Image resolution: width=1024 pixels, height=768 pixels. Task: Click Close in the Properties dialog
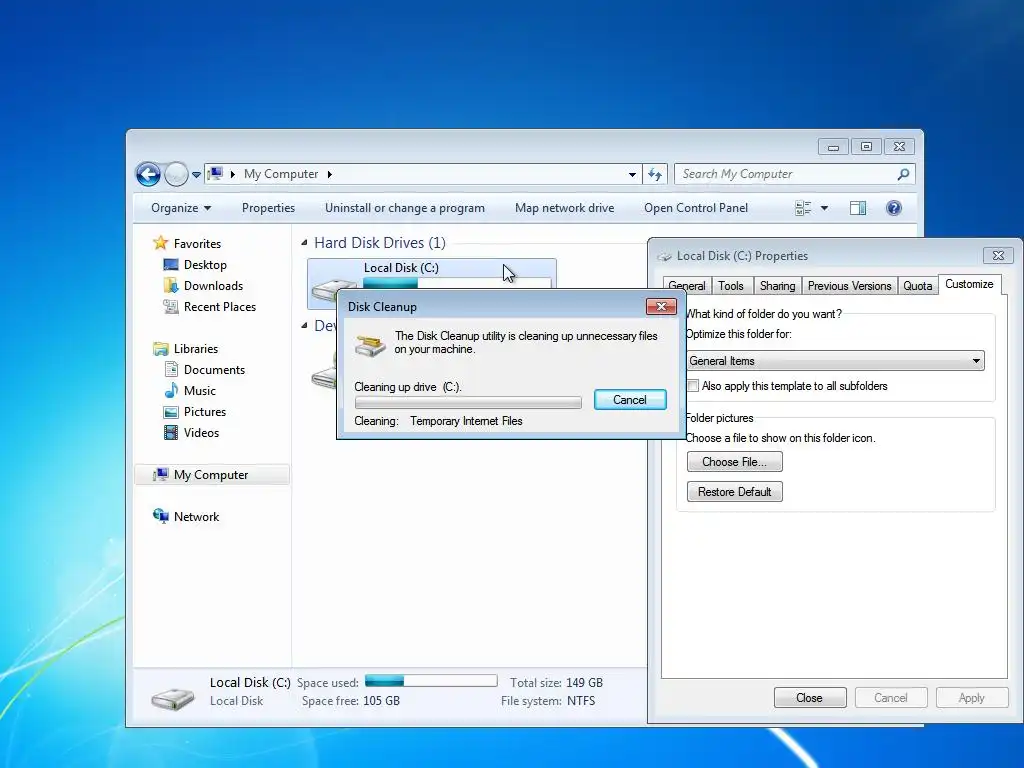(x=810, y=698)
